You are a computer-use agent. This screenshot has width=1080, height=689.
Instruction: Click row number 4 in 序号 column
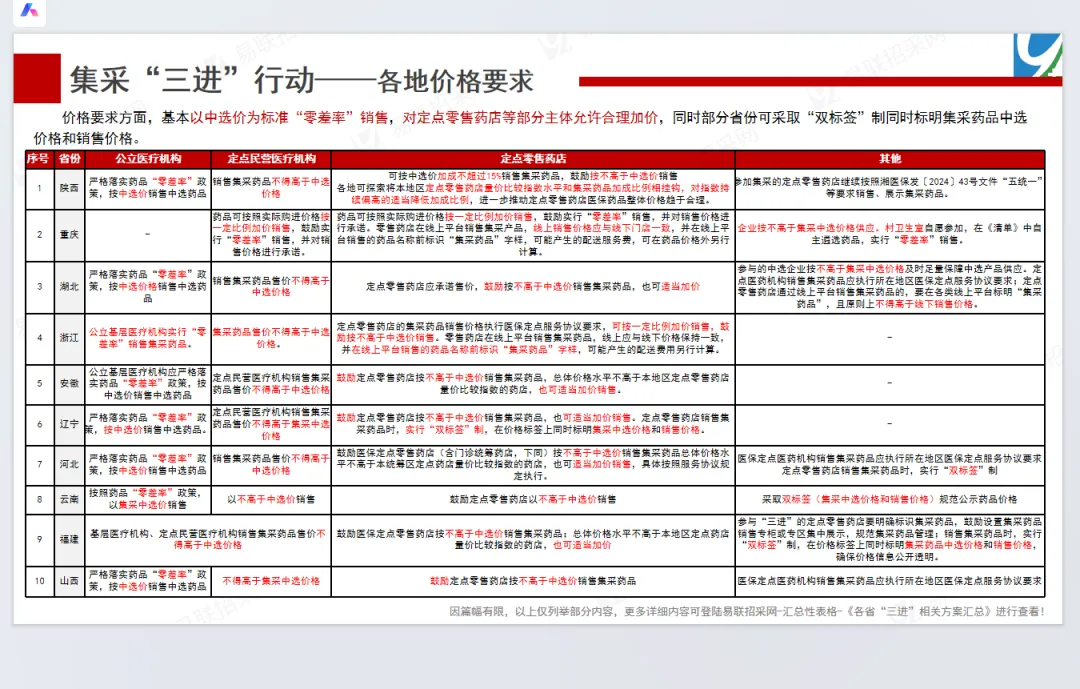point(39,338)
